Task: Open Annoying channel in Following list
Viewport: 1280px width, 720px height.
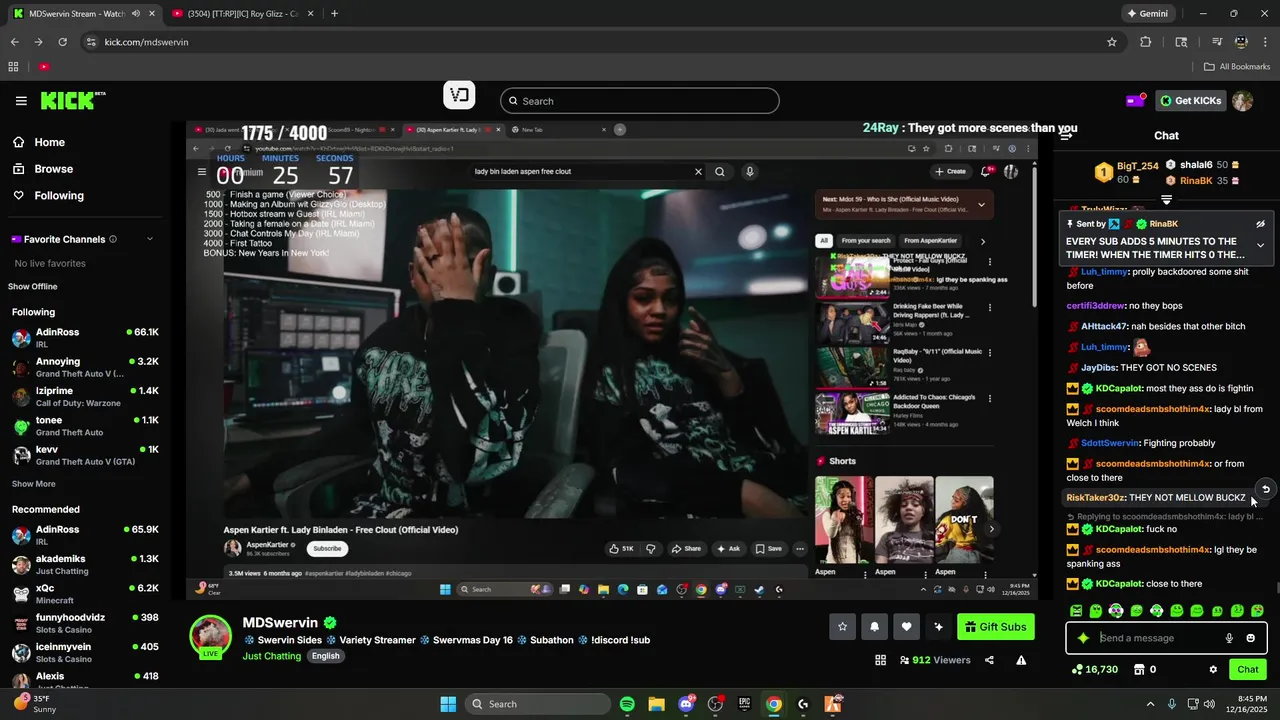Action: tap(85, 367)
